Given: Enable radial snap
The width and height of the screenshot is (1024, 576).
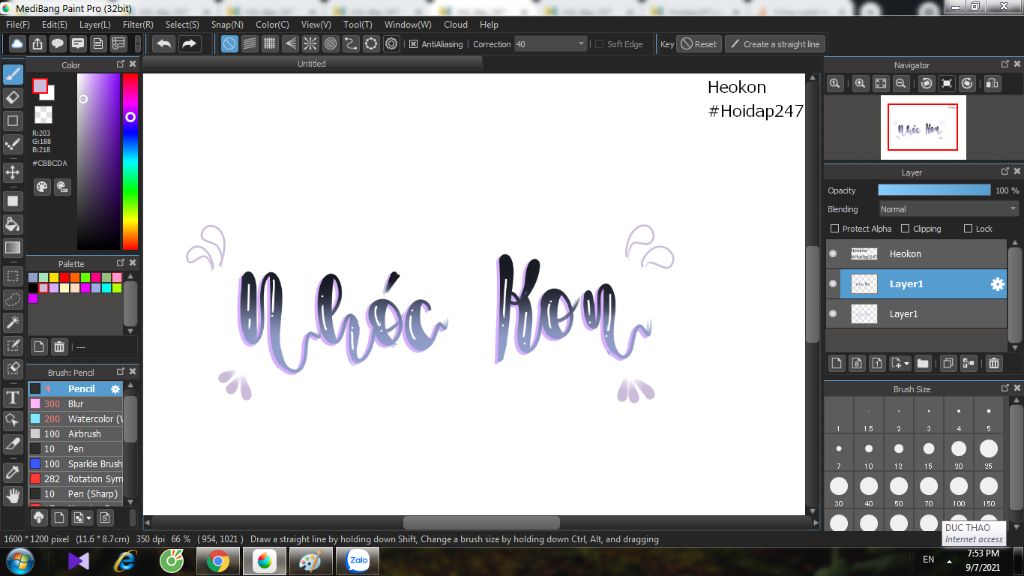Looking at the screenshot, I should 310,44.
